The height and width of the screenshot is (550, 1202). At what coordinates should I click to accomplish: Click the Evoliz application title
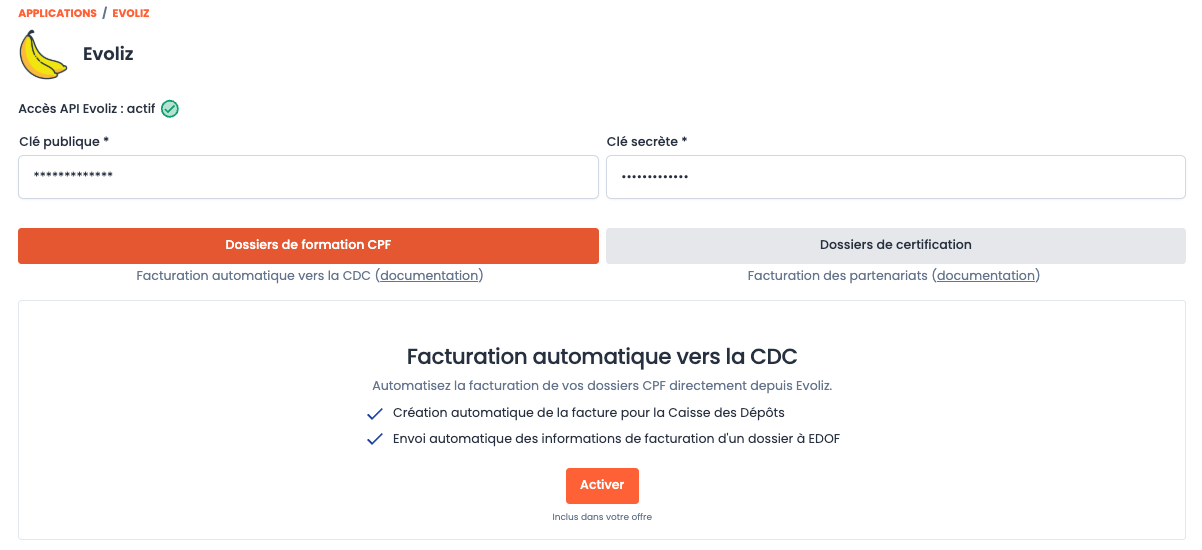(x=108, y=54)
